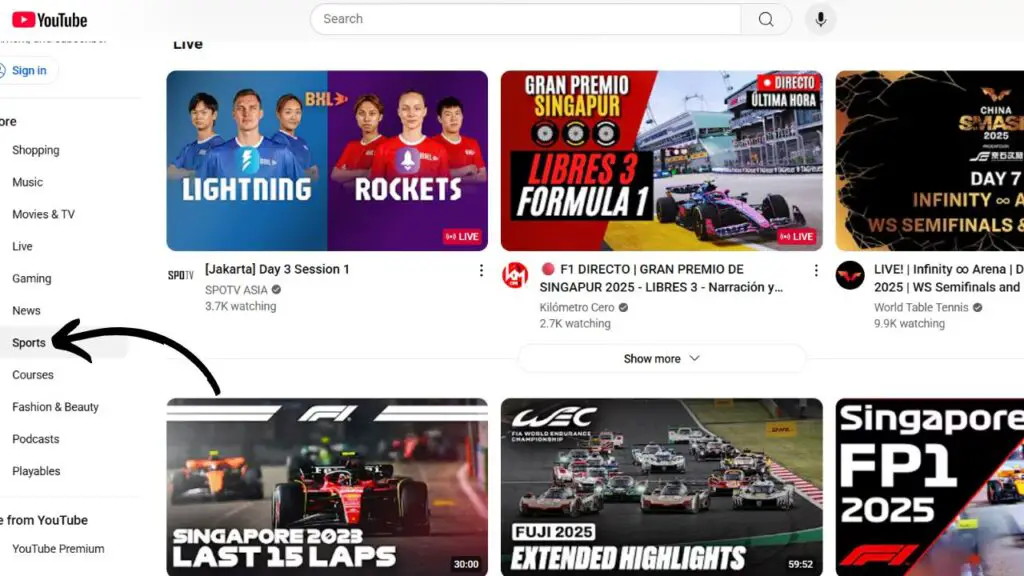Play the Lightning vs Rockets live thumbnail

327,160
